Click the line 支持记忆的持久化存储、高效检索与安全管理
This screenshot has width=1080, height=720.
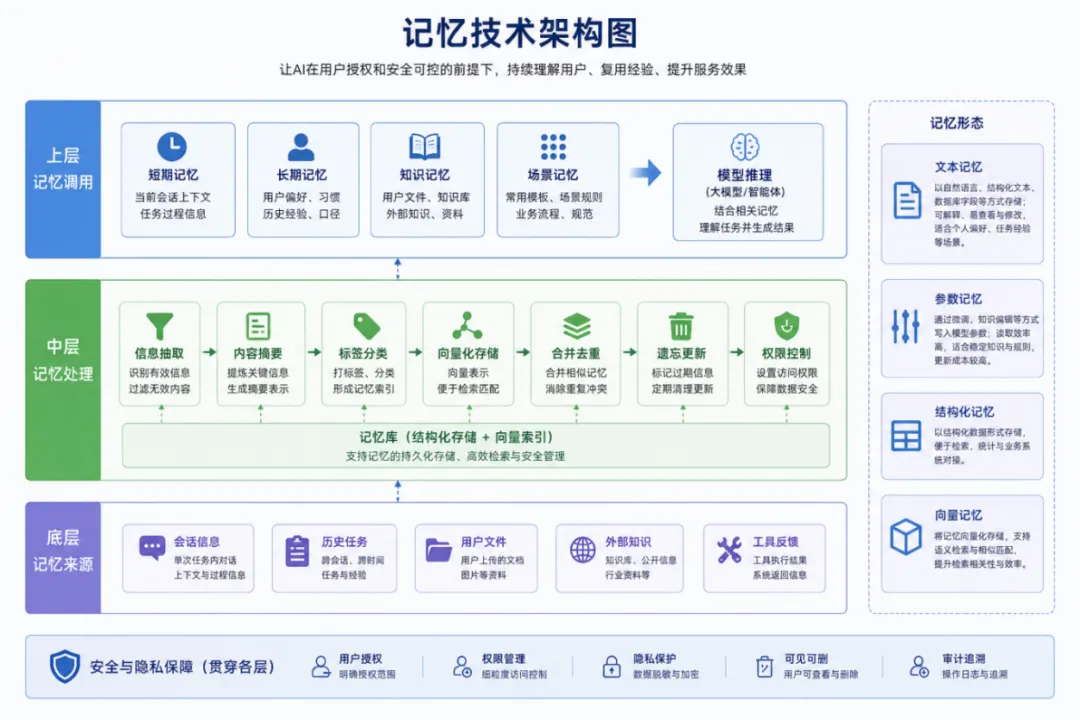coord(455,456)
